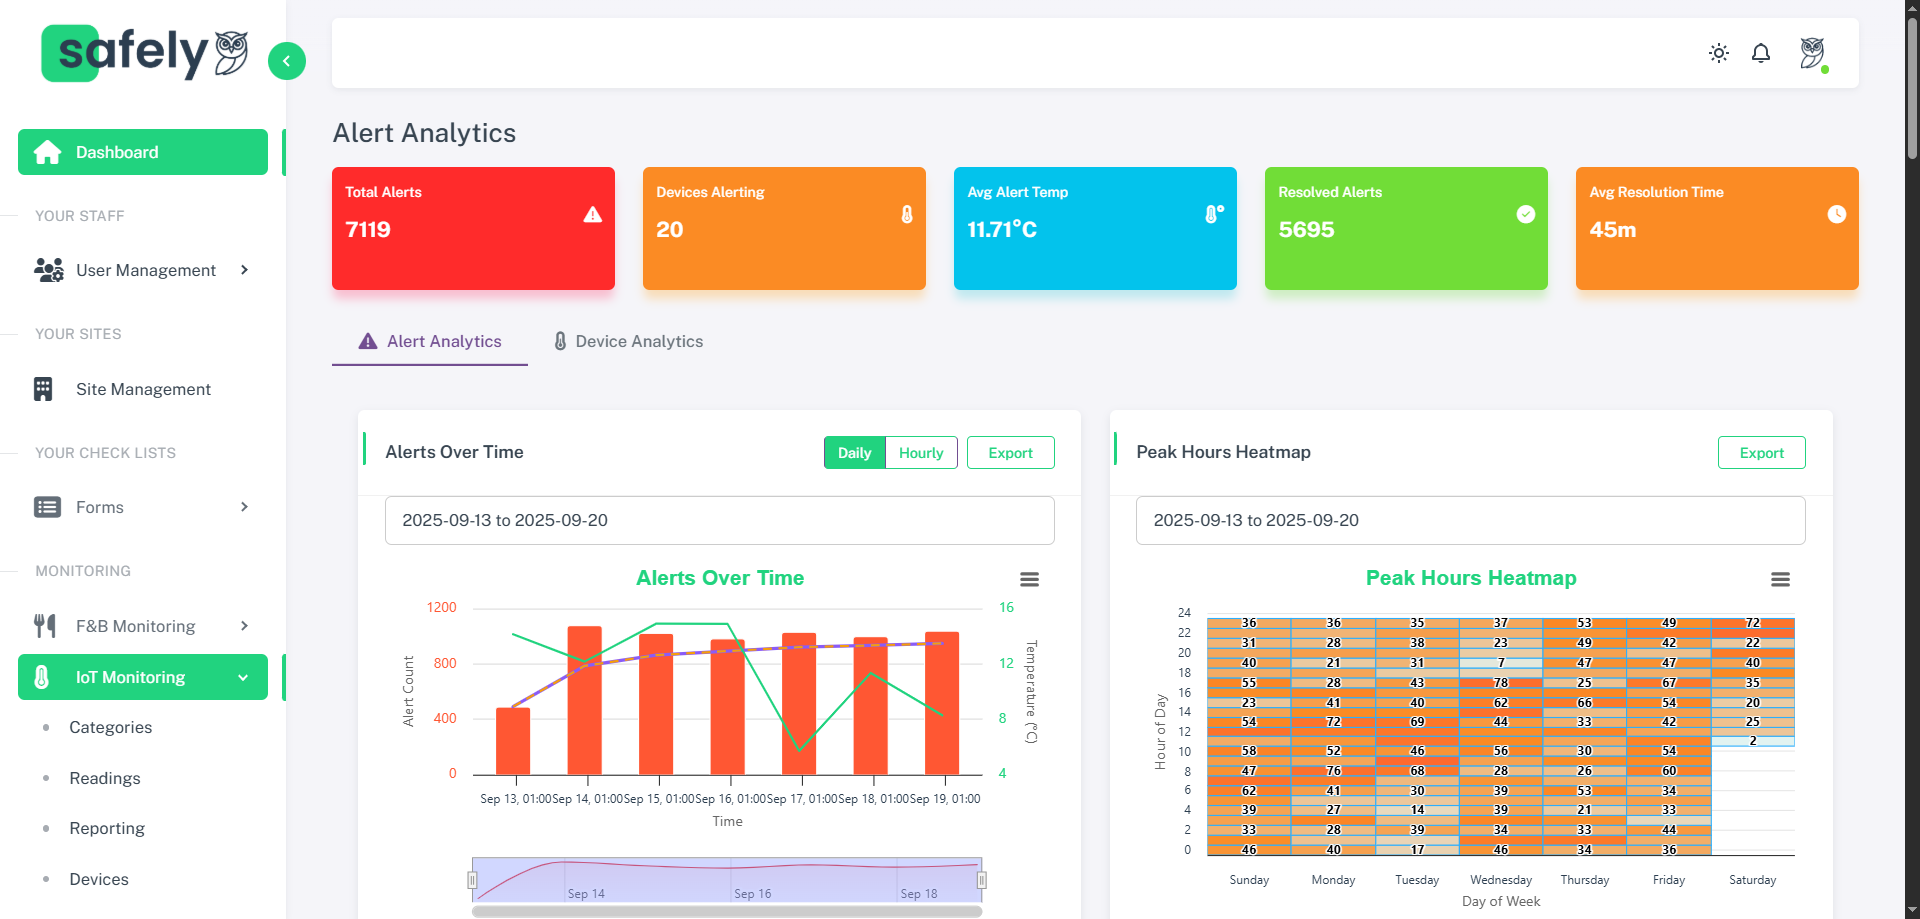Expand the Forms submenu
1920x919 pixels.
[x=244, y=507]
